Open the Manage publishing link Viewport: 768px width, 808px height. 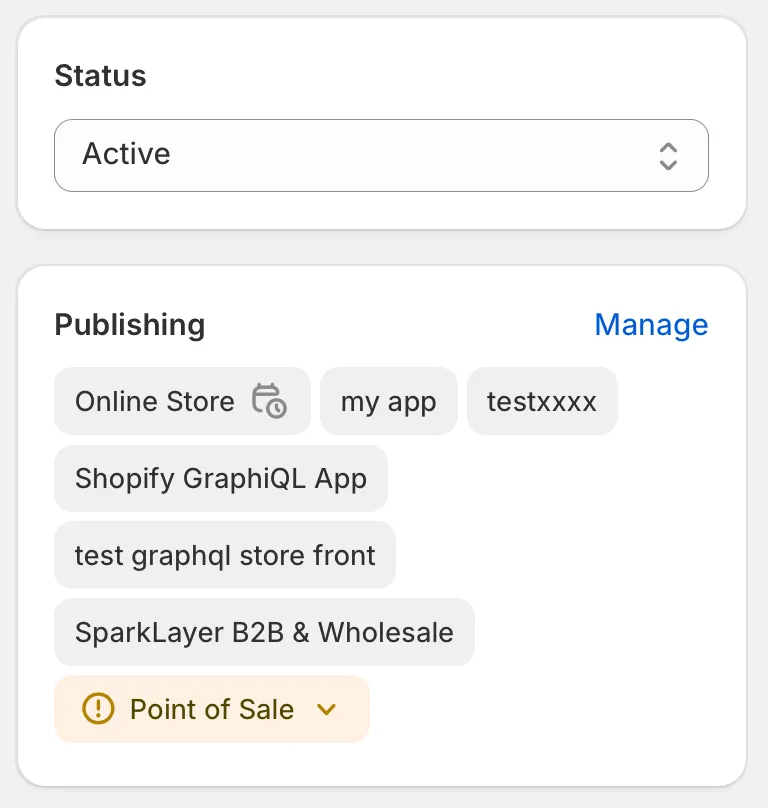coord(651,324)
